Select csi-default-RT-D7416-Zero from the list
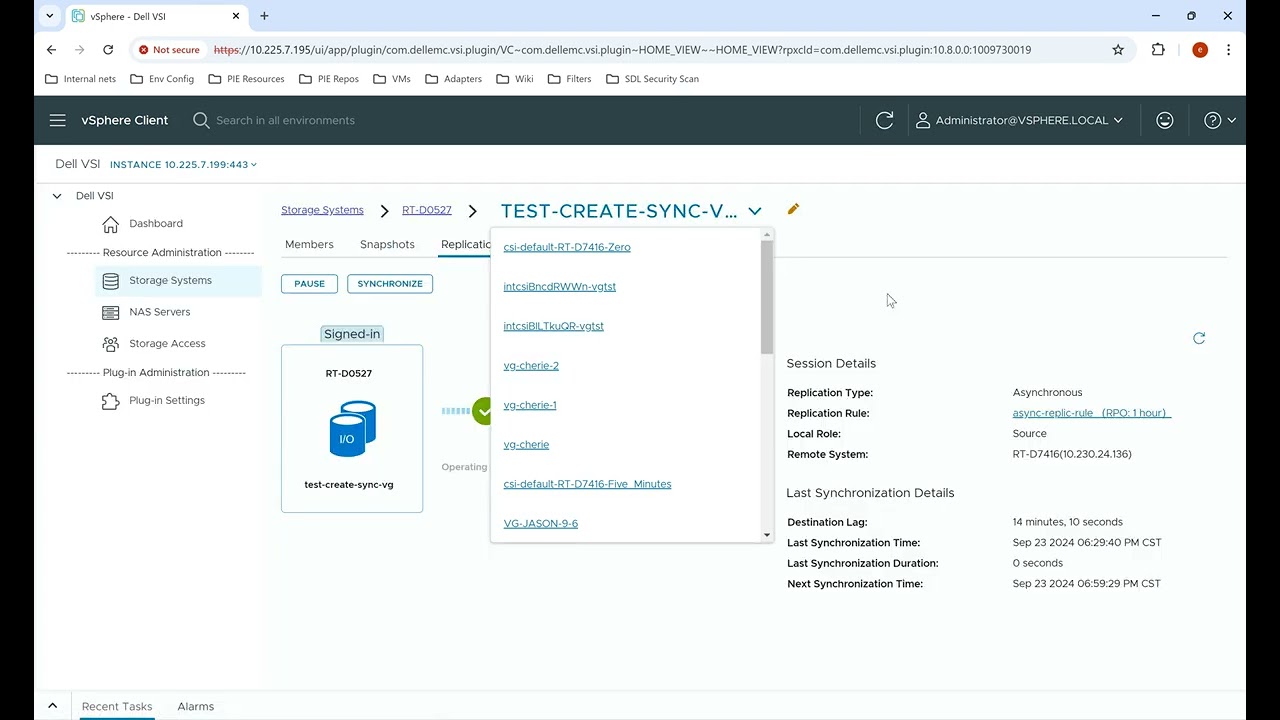 pyautogui.click(x=567, y=247)
